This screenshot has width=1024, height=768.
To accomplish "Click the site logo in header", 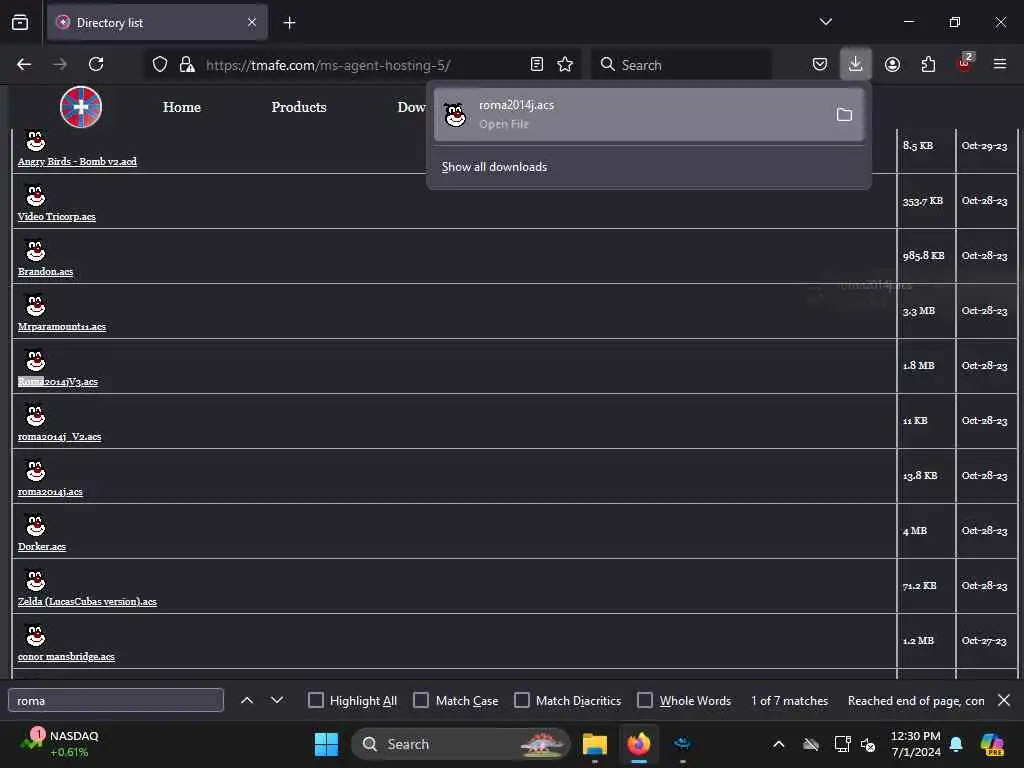I will click(x=81, y=107).
